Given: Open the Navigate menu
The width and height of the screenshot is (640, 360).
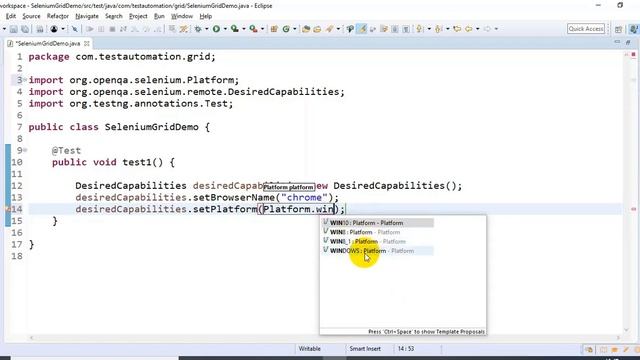Looking at the screenshot, I should pos(87,16).
